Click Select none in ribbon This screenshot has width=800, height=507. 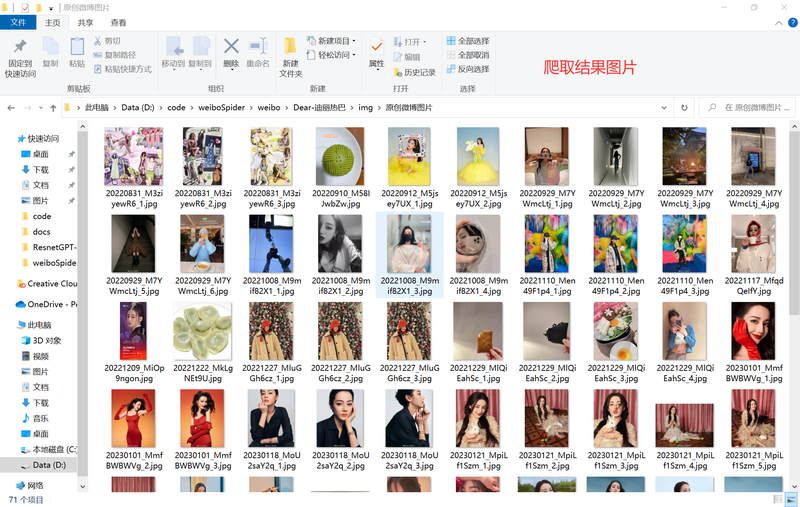tap(468, 55)
